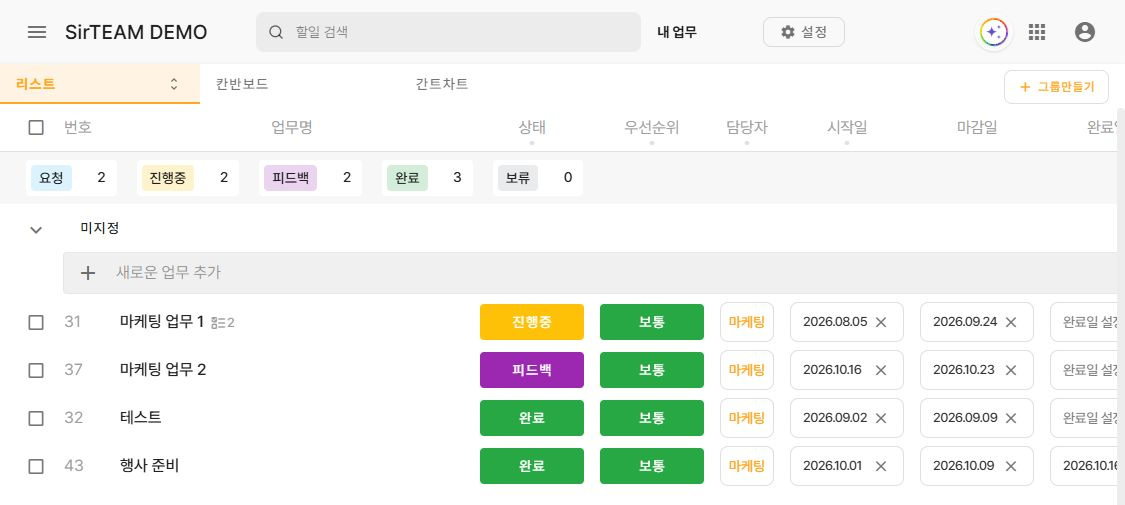
Task: Click 마케팅 assignee of 행사 준비
Action: tap(747, 466)
